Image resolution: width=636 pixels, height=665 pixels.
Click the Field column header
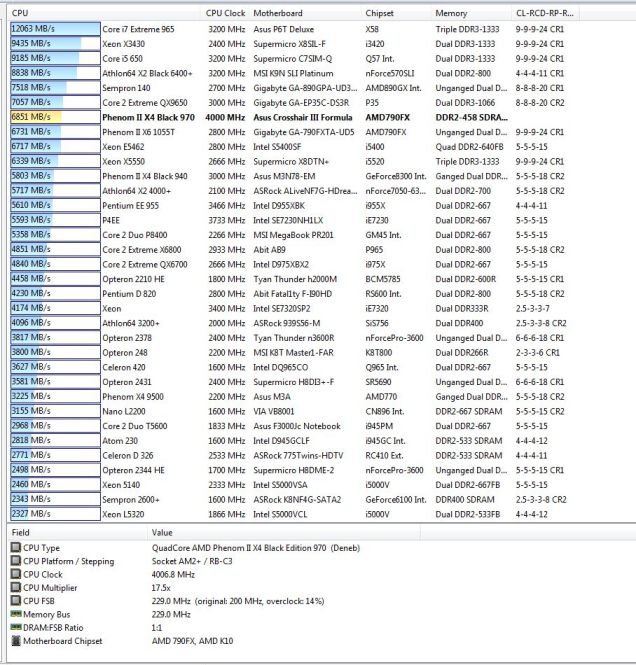pos(78,533)
